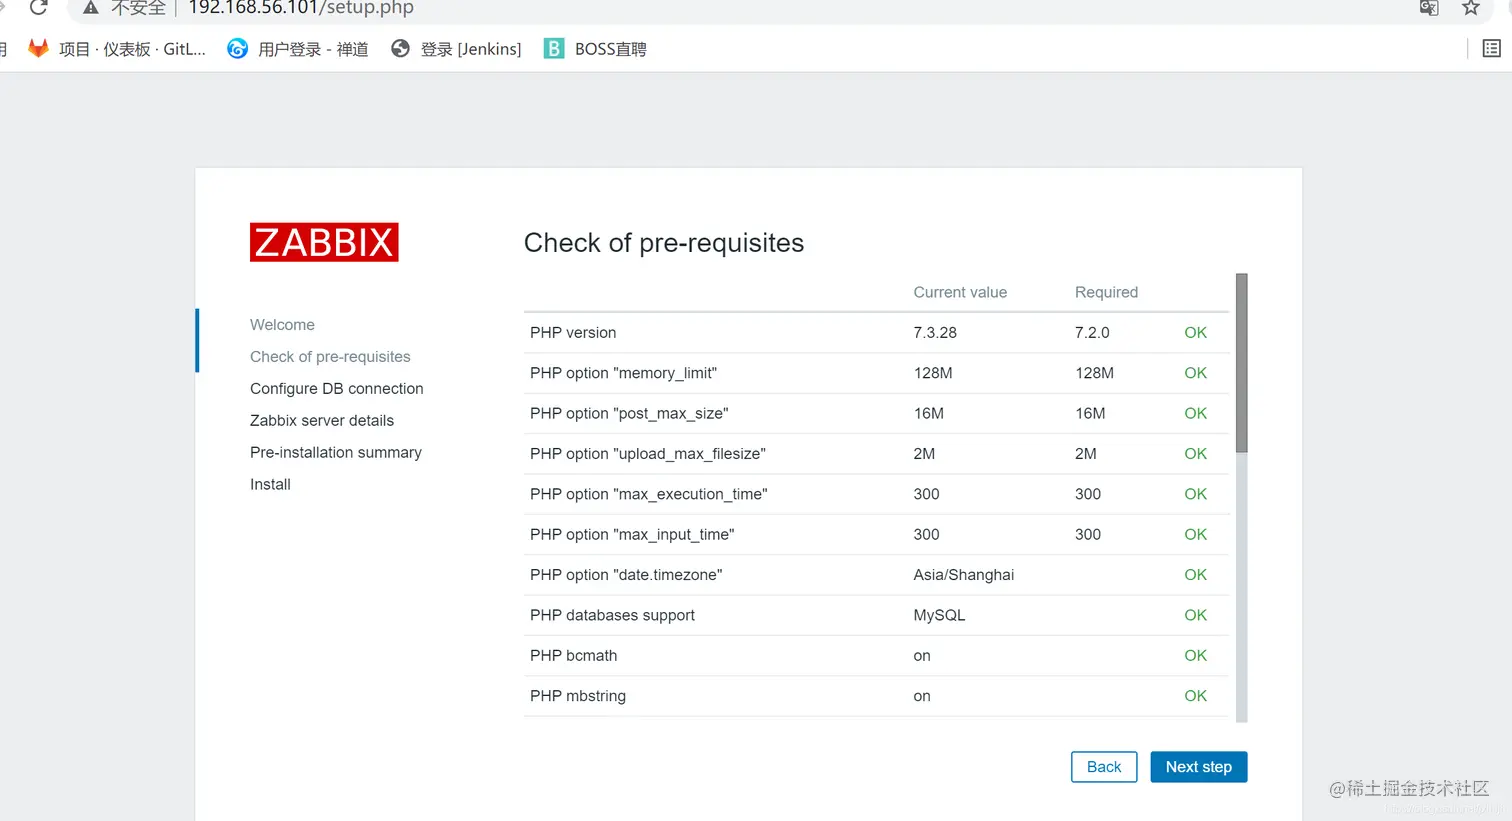Click OK status for date.timezone

click(1195, 575)
